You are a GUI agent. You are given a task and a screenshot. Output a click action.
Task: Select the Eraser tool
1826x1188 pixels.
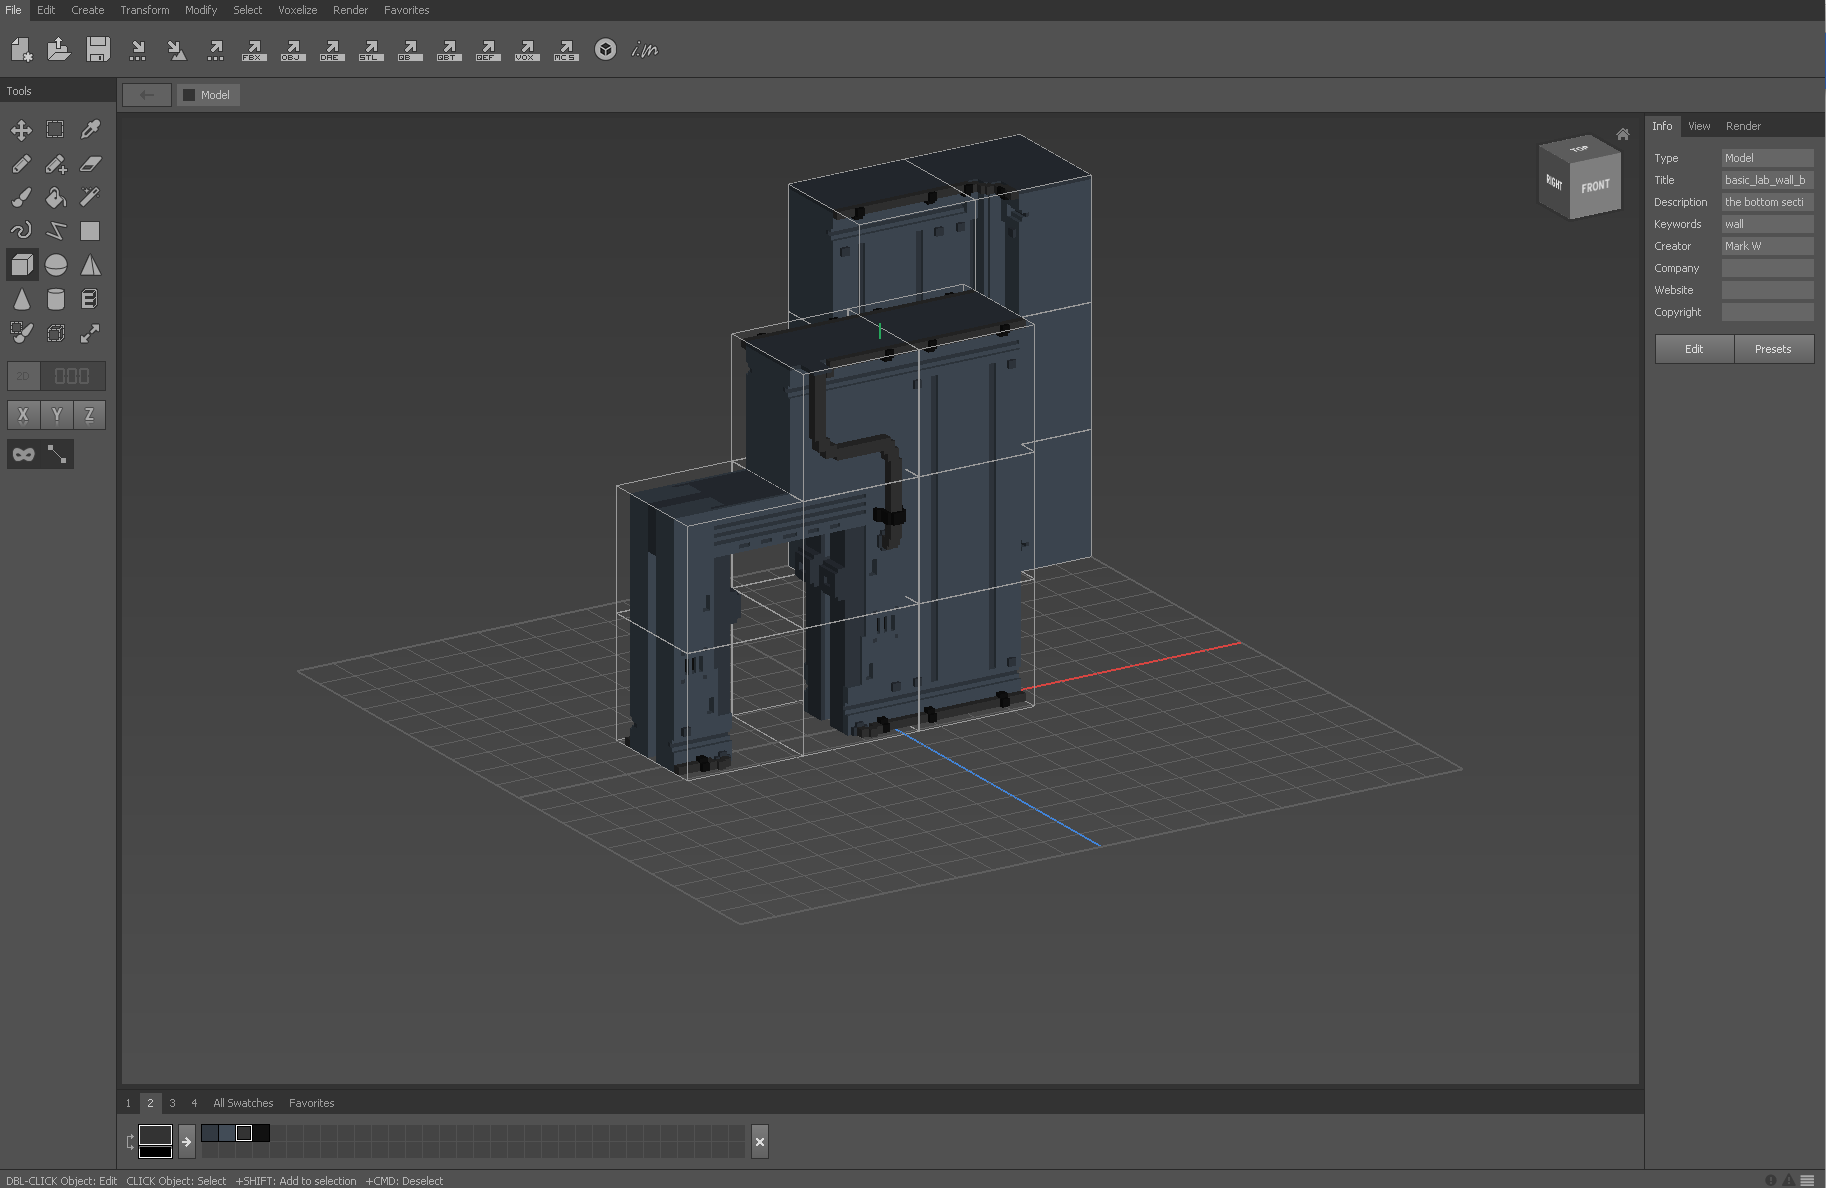click(90, 164)
